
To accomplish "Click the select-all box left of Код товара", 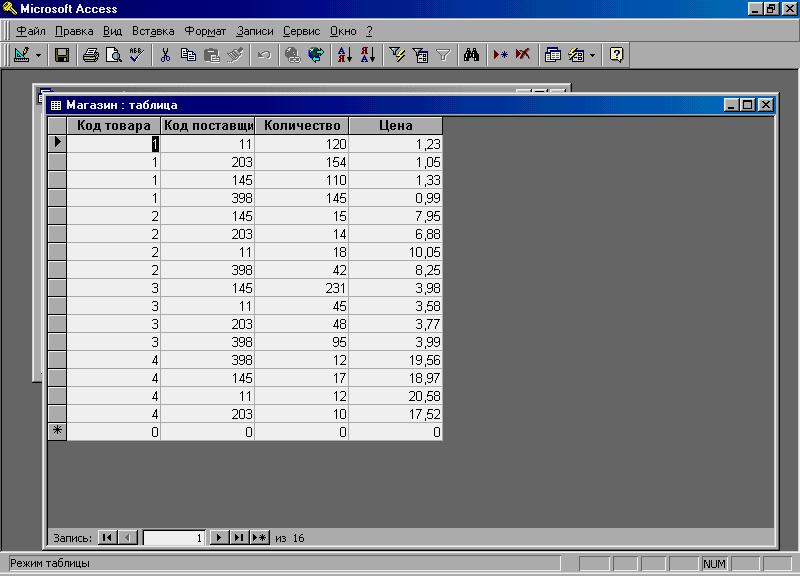I will coord(57,126).
